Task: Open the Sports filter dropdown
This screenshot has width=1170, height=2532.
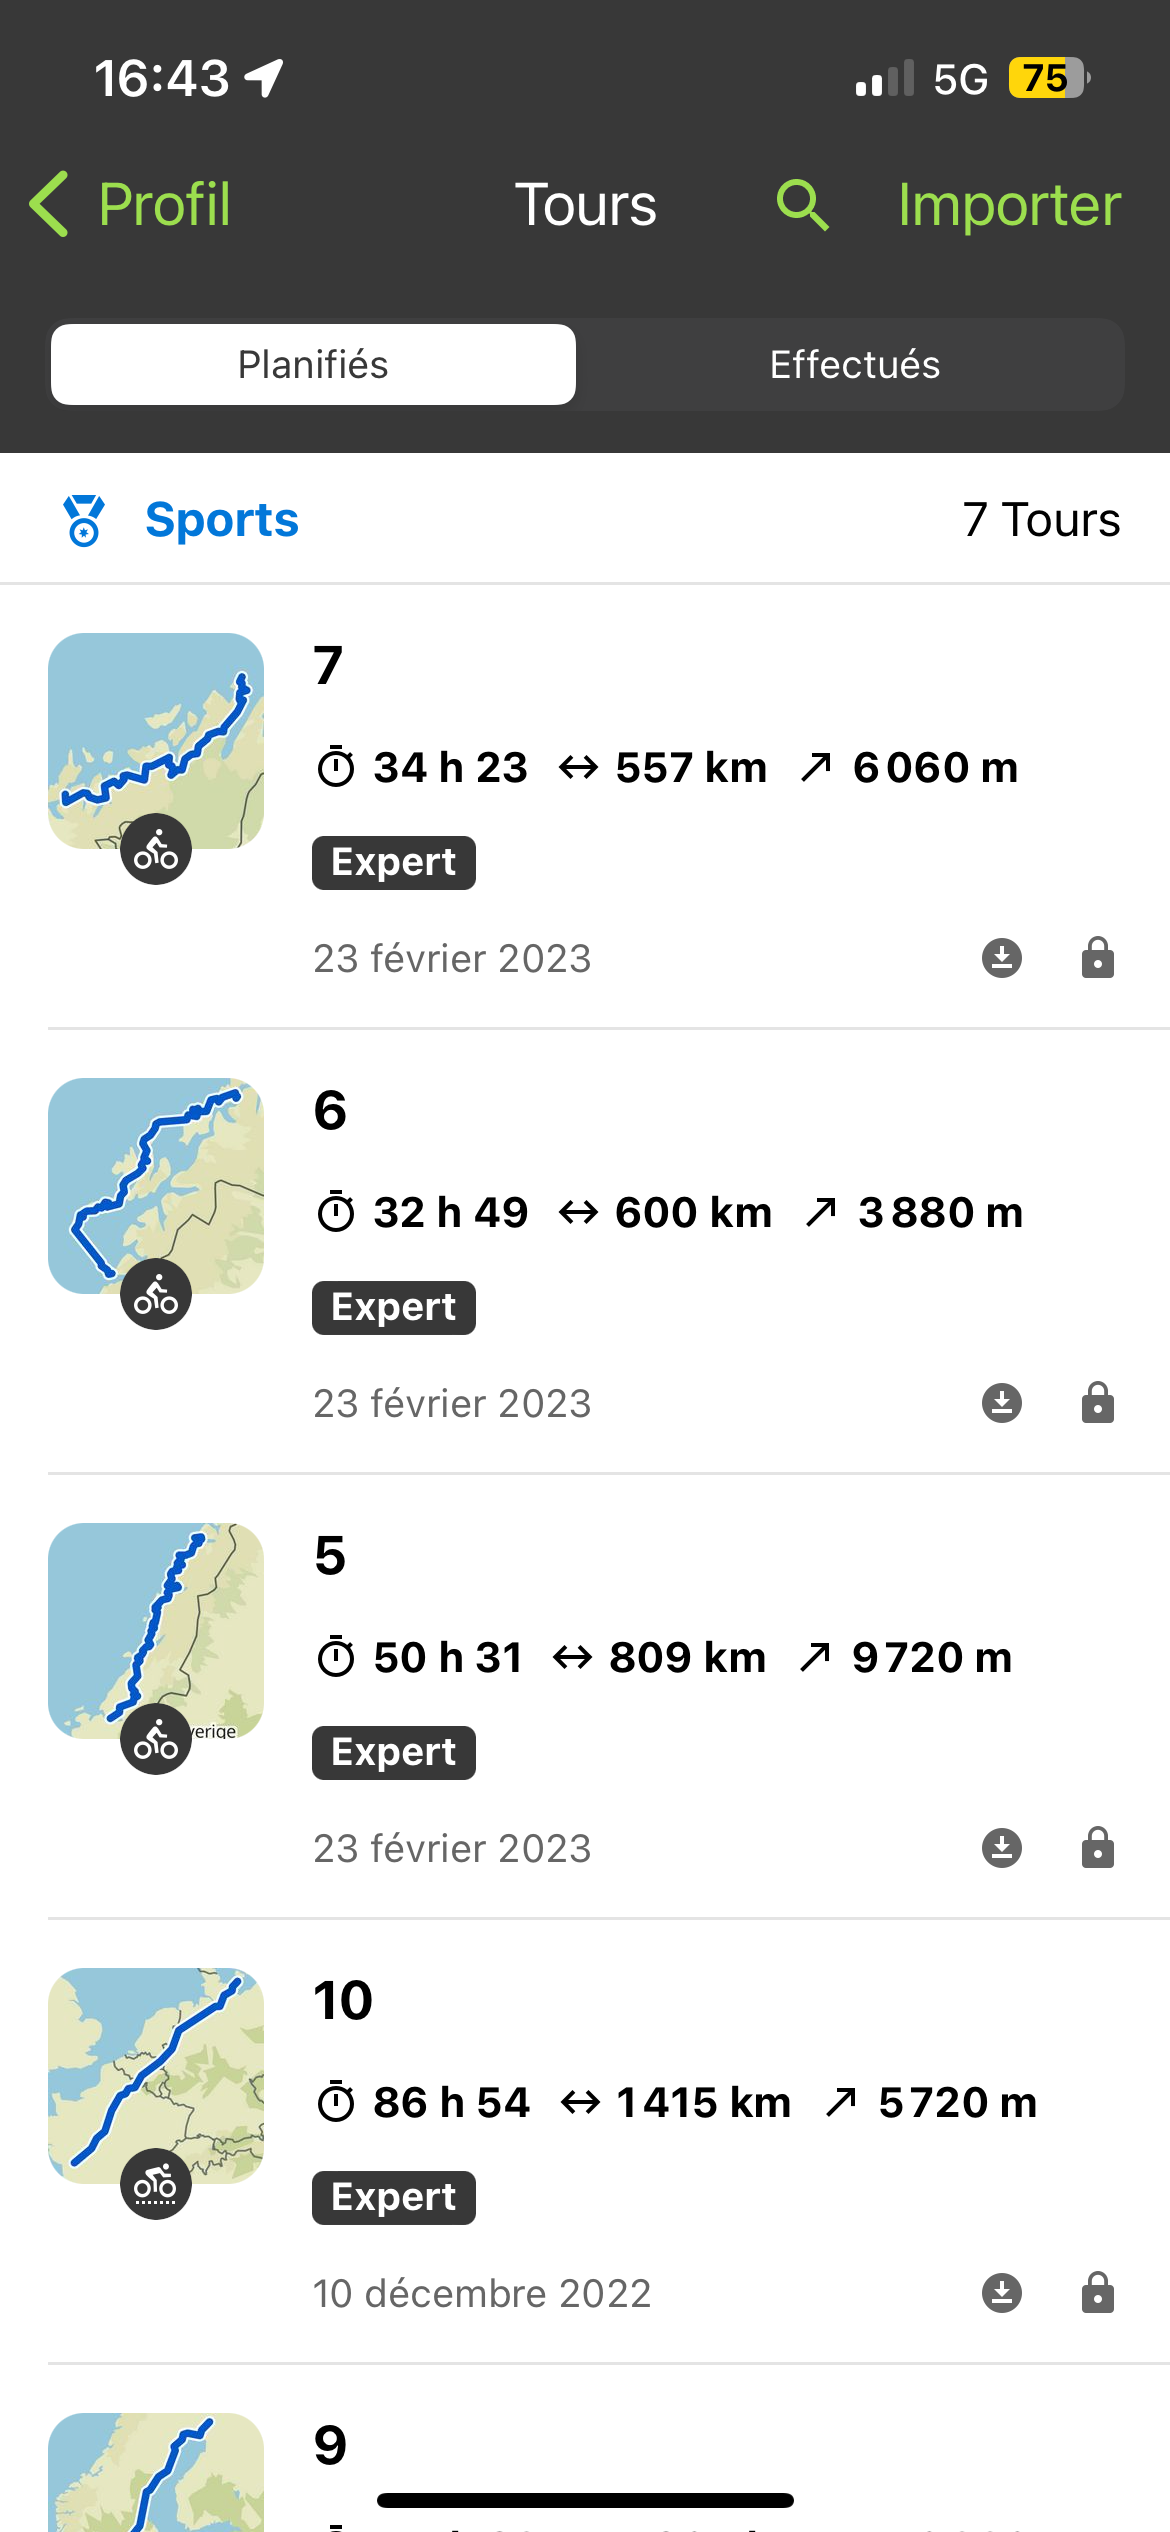Action: tap(221, 520)
